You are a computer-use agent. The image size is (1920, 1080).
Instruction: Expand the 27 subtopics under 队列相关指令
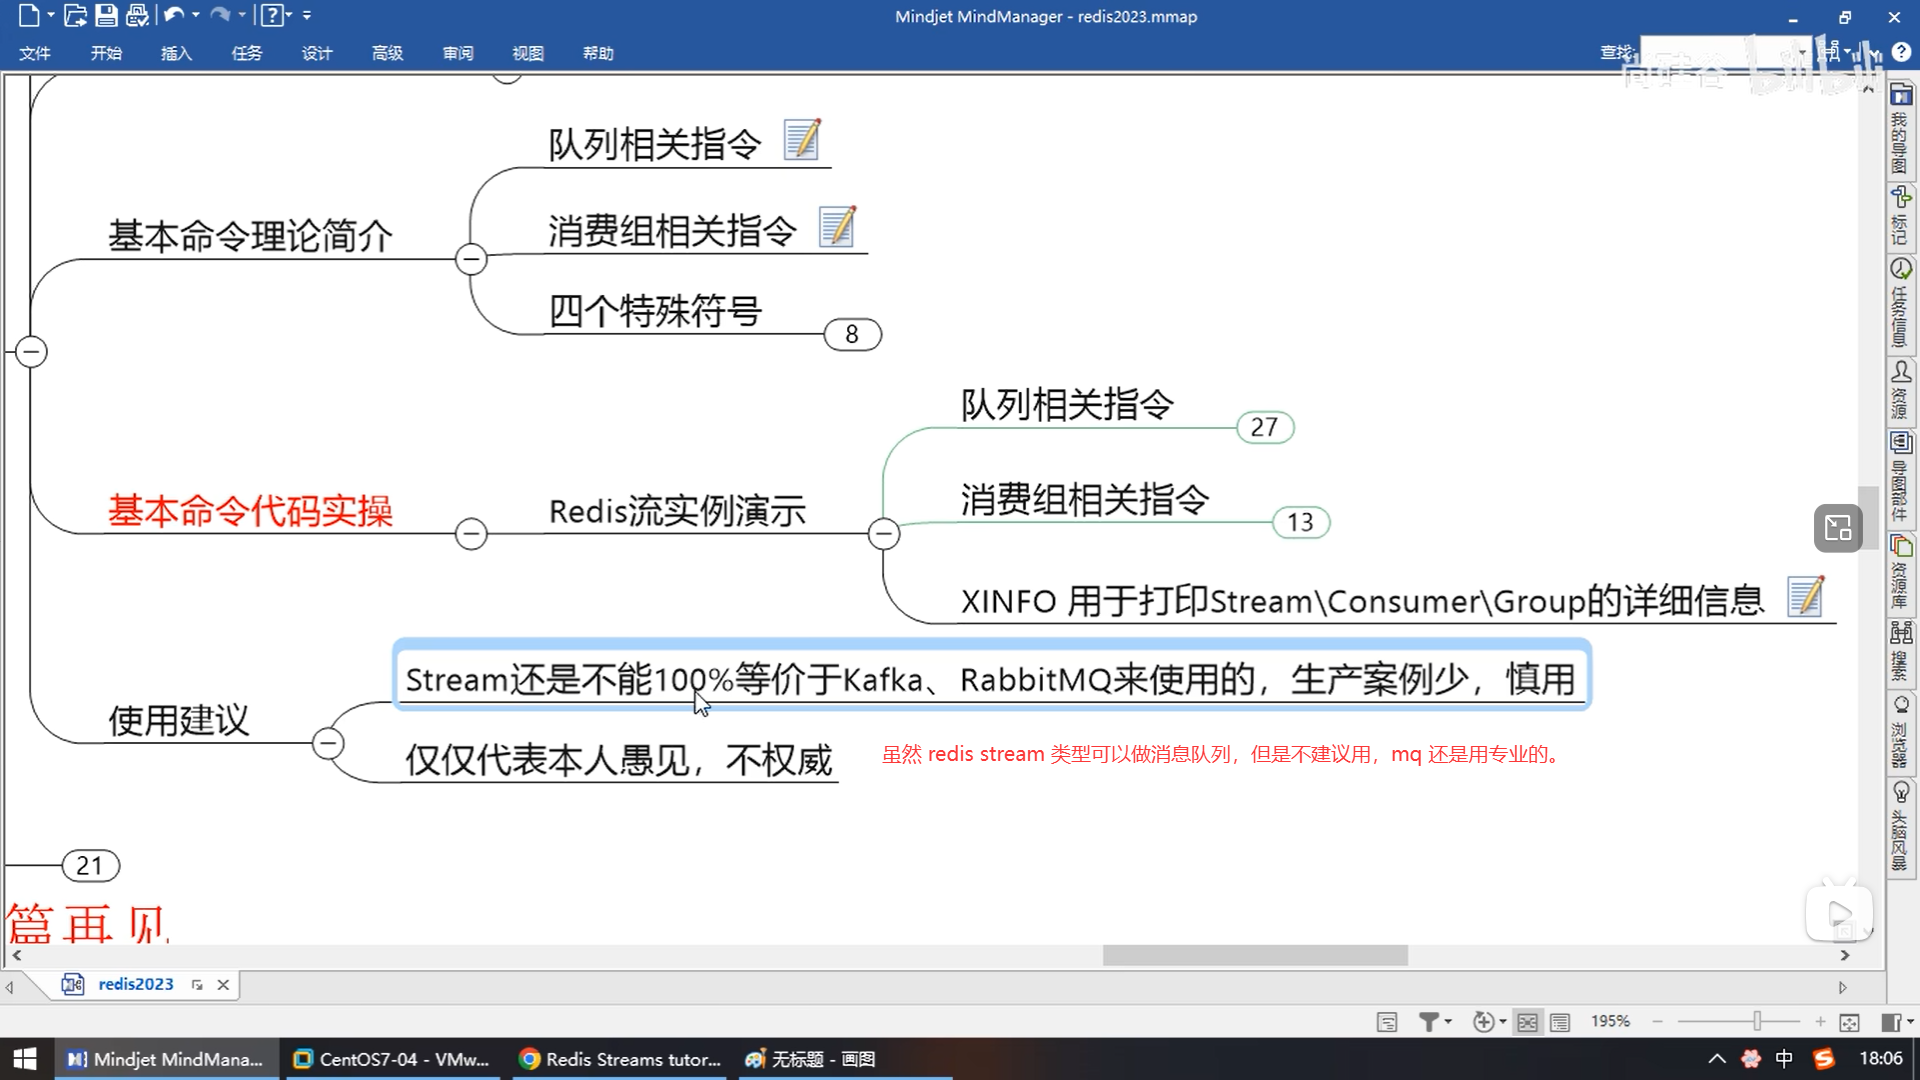pos(1264,427)
